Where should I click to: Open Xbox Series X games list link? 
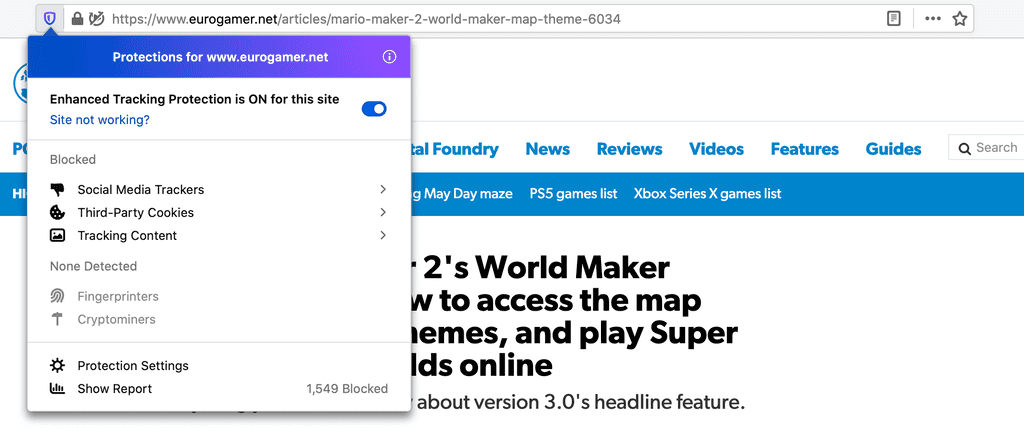coord(707,194)
